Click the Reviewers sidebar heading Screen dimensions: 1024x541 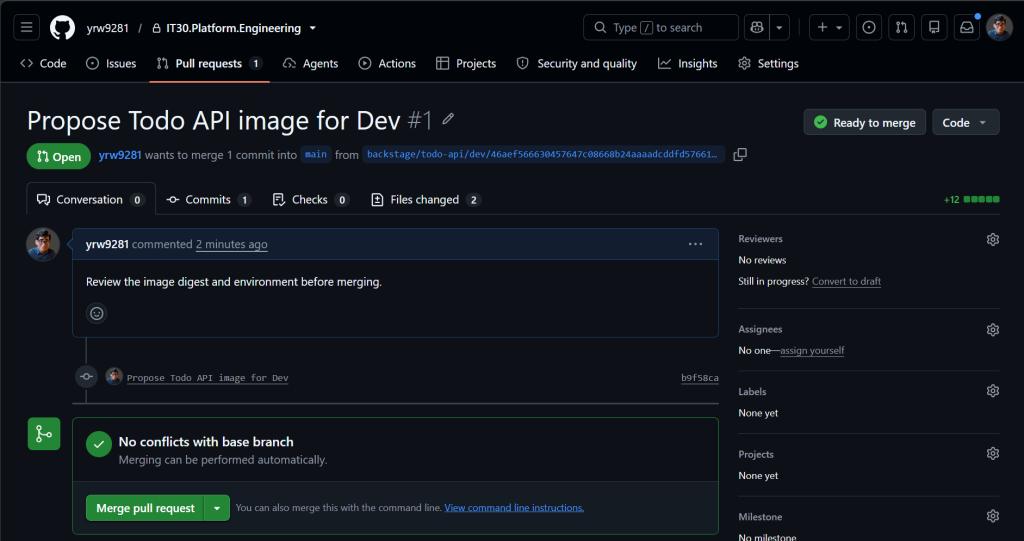pos(760,238)
